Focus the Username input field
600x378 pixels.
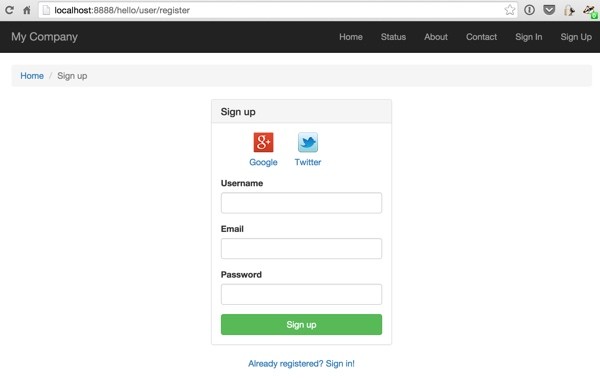(x=301, y=203)
